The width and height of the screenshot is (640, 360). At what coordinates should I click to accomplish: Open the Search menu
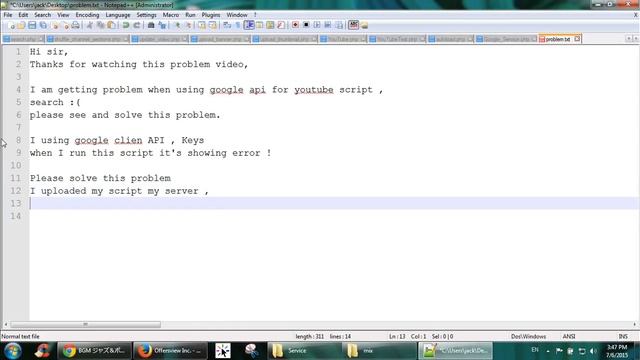tap(42, 15)
